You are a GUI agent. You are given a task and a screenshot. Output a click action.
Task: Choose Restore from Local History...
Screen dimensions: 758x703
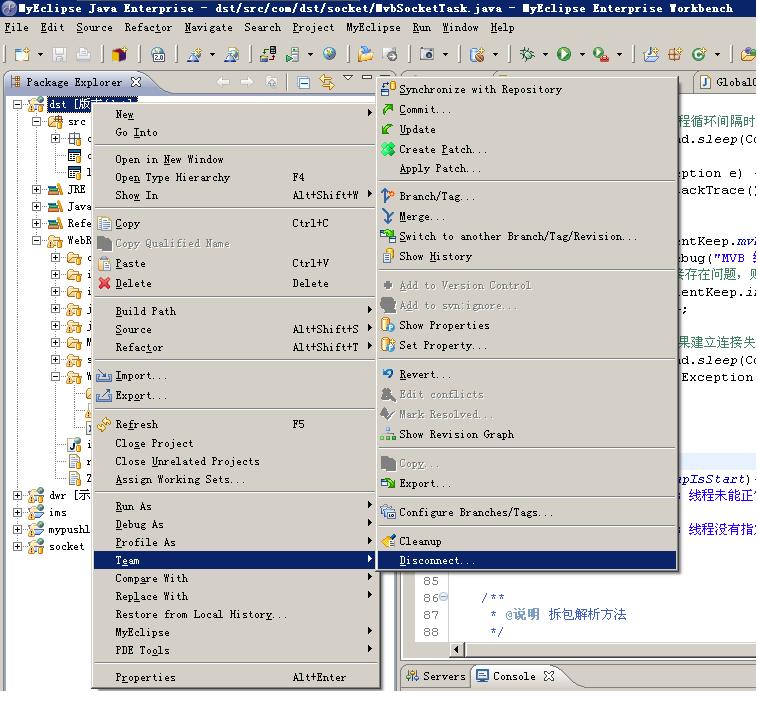click(x=235, y=614)
